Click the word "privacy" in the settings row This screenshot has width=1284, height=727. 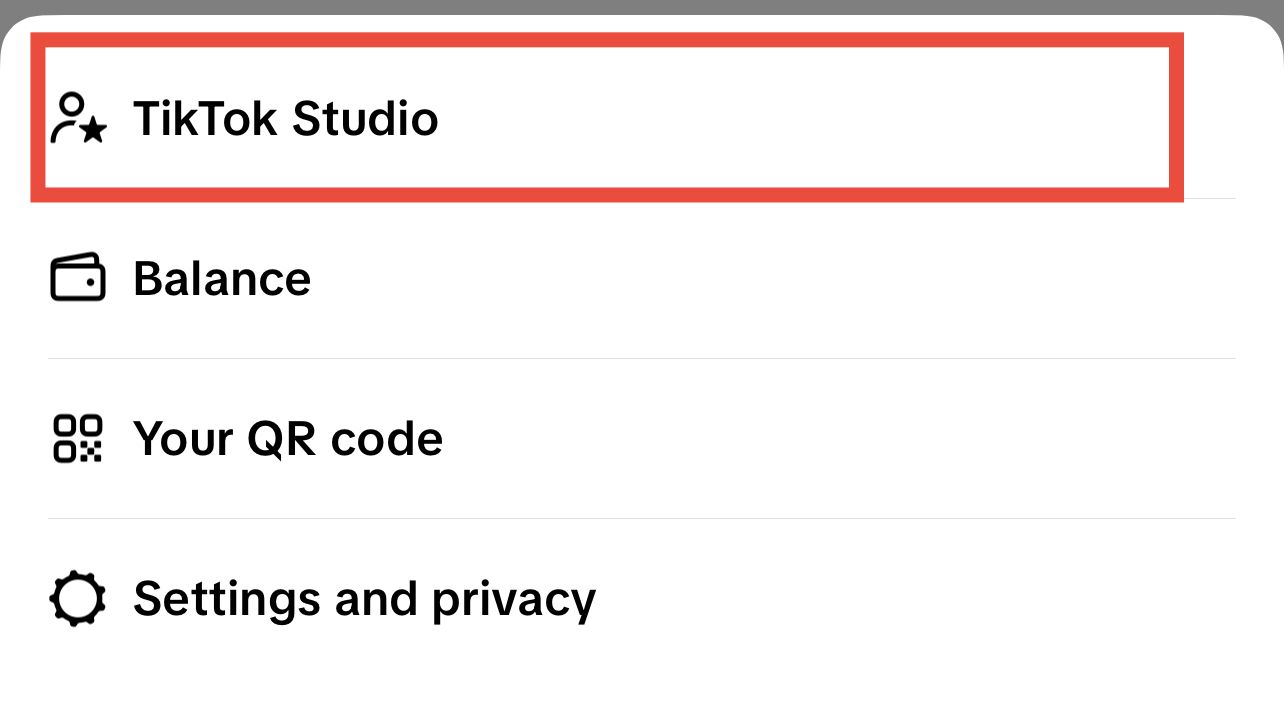pos(513,600)
